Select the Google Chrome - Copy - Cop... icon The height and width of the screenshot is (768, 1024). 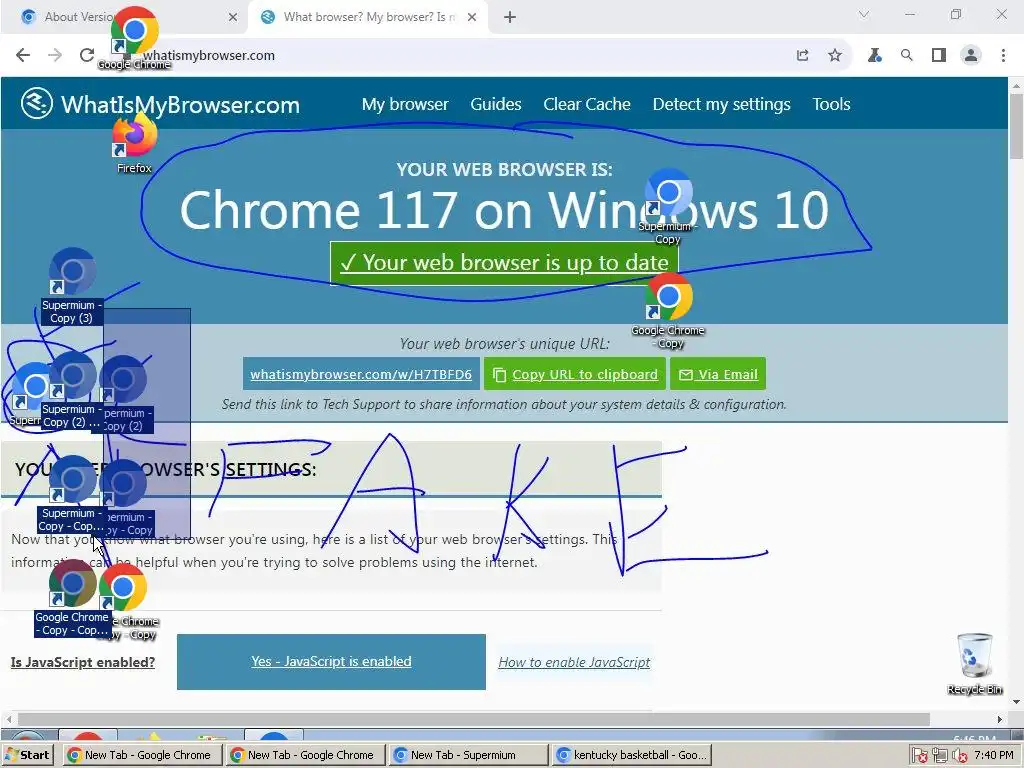click(72, 598)
